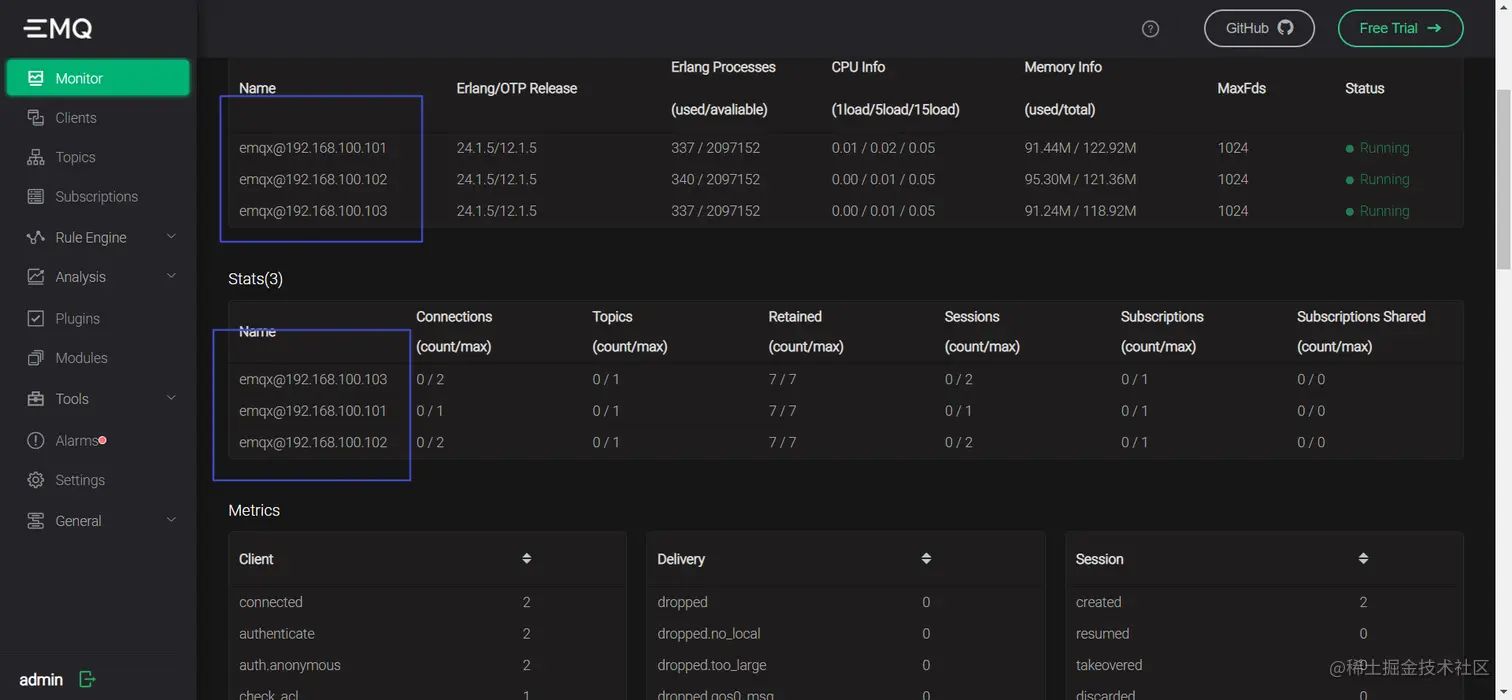The image size is (1512, 700).
Task: Expand the Tools submenu chevron
Action: (171, 398)
